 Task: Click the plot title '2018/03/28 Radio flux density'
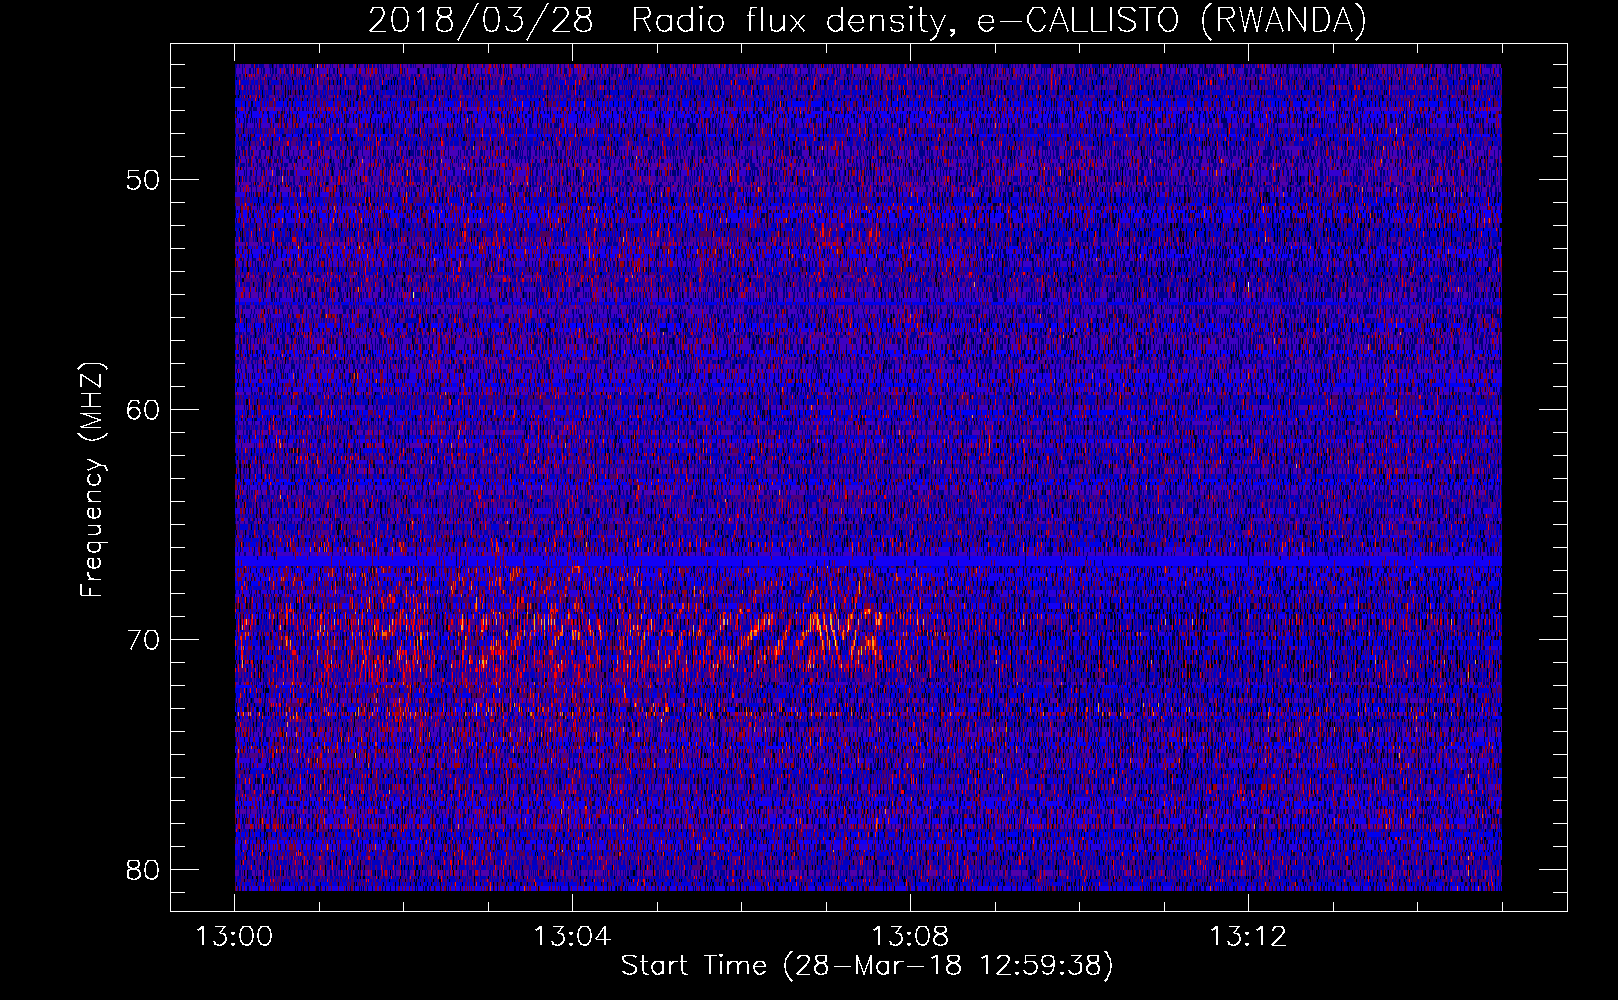pos(867,20)
